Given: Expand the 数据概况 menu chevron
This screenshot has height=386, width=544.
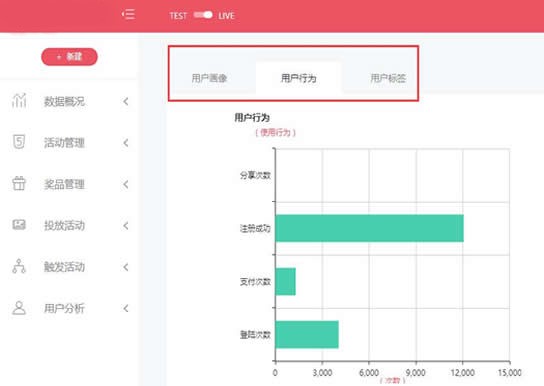Looking at the screenshot, I should point(126,101).
